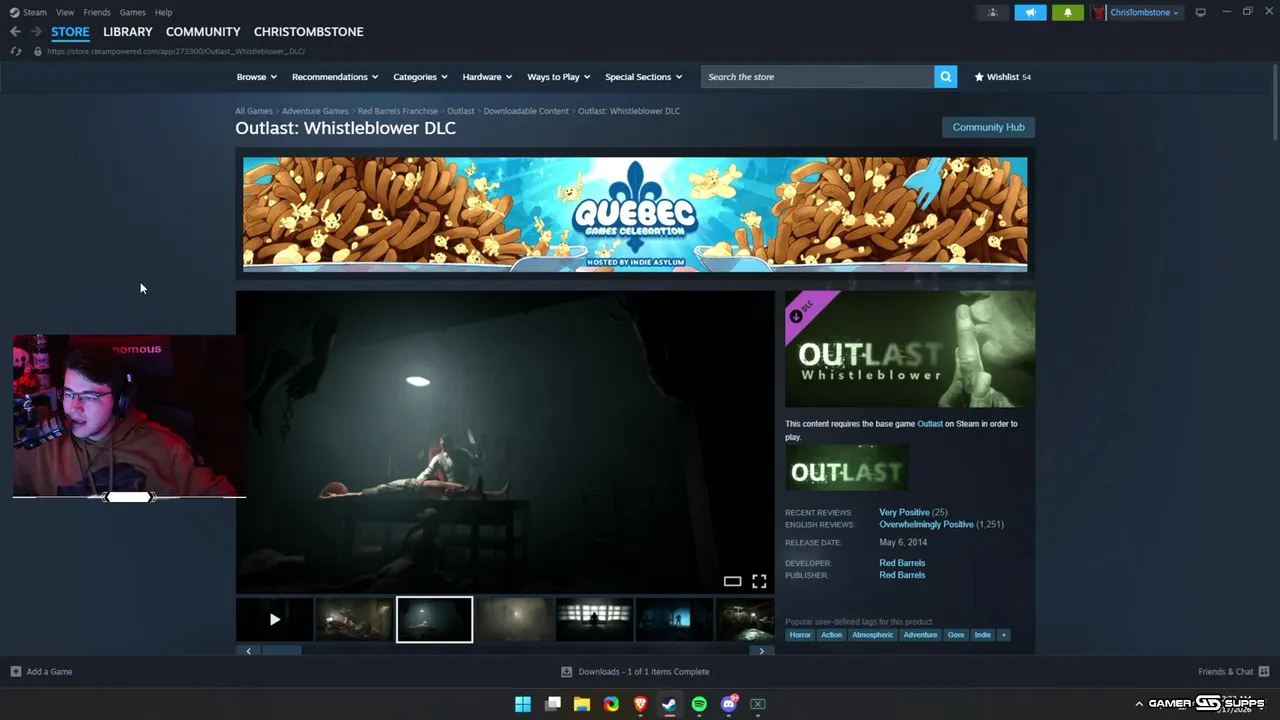Click the All Games breadcrumb
Image resolution: width=1280 pixels, height=720 pixels.
tap(254, 111)
